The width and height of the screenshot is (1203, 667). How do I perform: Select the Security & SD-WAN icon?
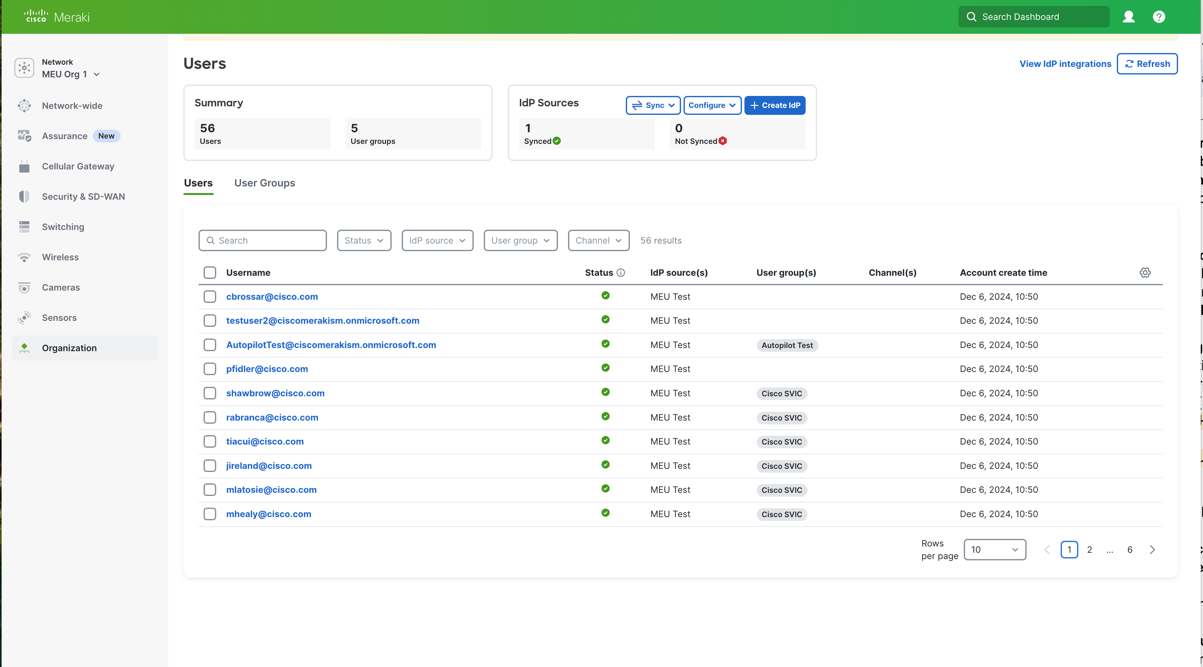[x=22, y=196]
